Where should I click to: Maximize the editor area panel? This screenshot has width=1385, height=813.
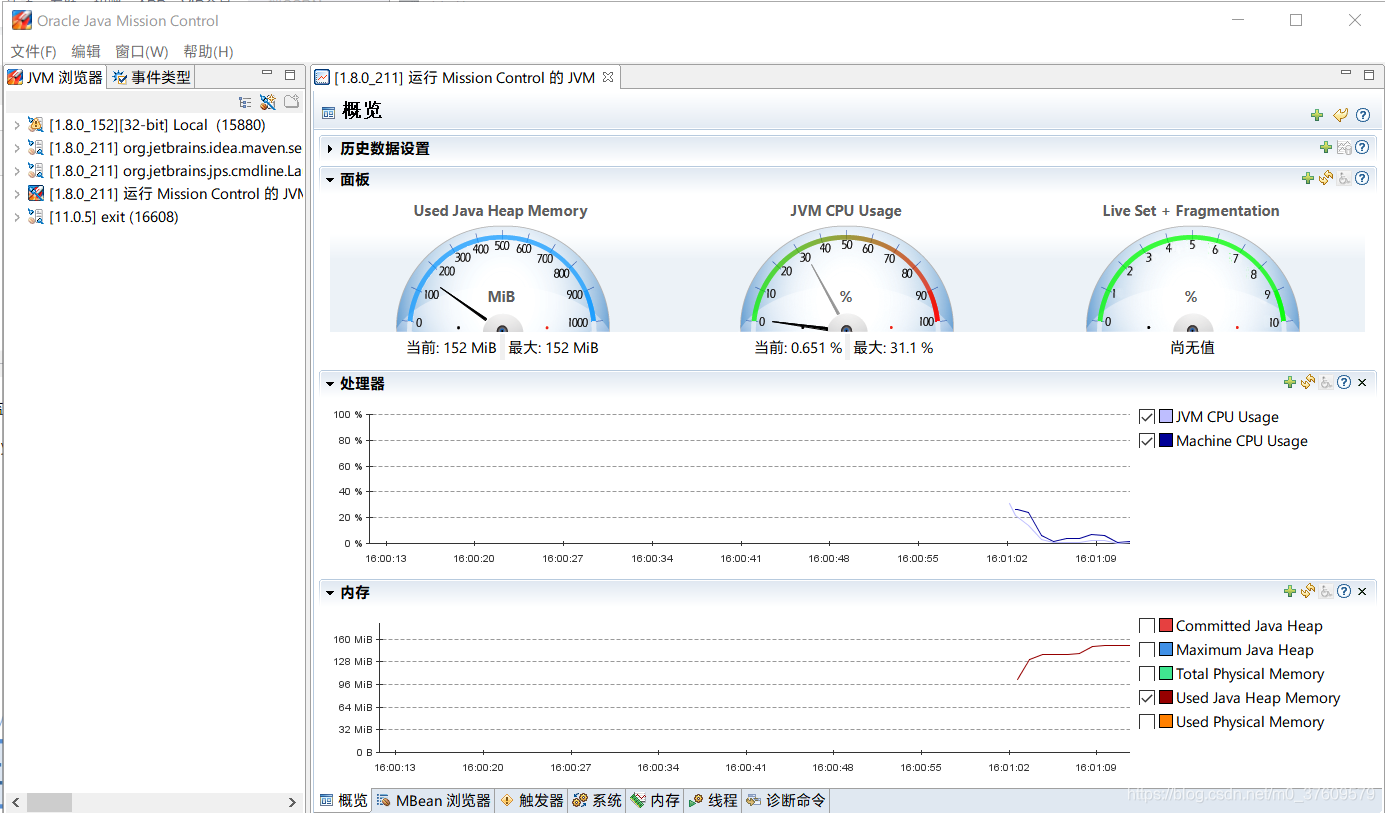1369,74
